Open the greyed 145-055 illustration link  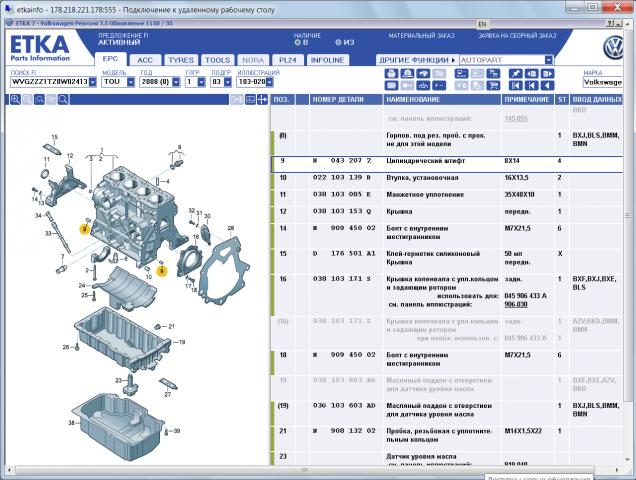(516, 118)
